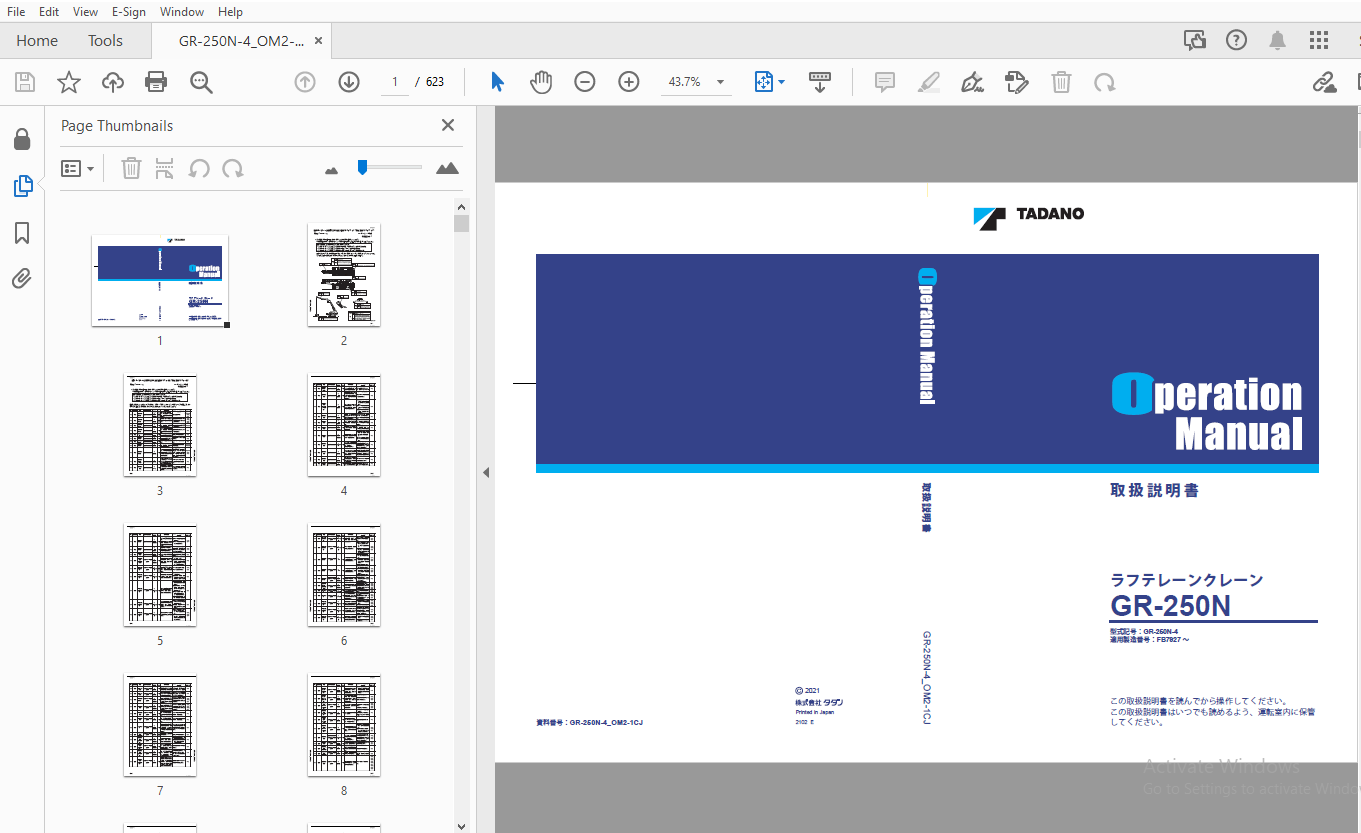Select page 8 thumbnail
1361x833 pixels.
pos(344,725)
